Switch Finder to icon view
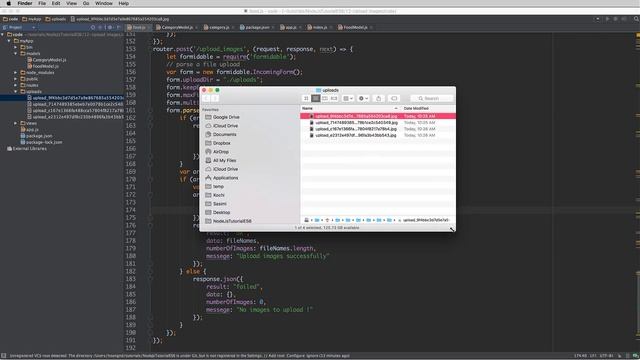Screen dimensions: 640x360 click(x=306, y=98)
